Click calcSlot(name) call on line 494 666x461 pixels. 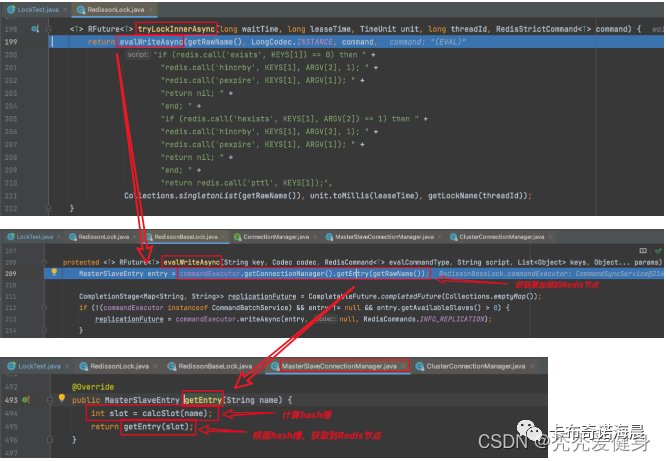pos(175,413)
